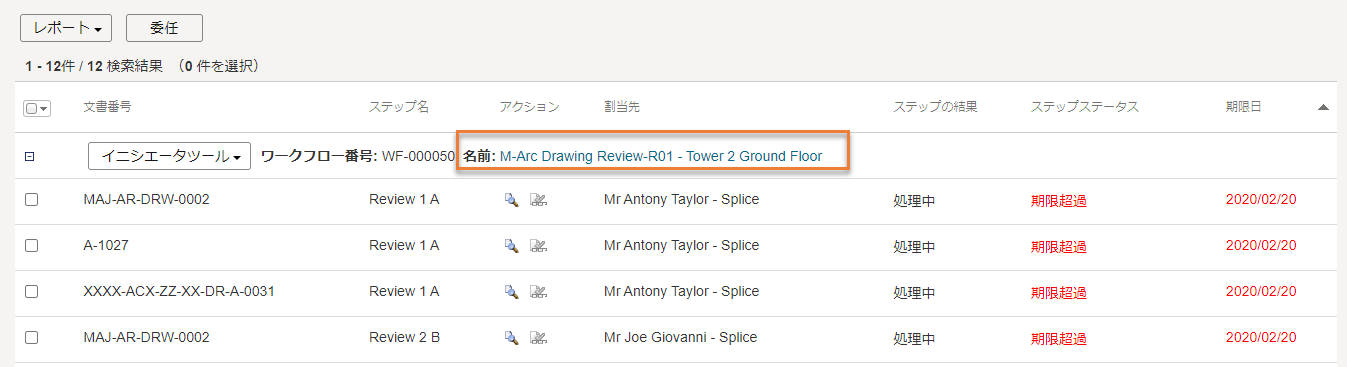Image resolution: width=1347 pixels, height=367 pixels.
Task: Check the box for the Review 2 B row
Action: click(31, 338)
